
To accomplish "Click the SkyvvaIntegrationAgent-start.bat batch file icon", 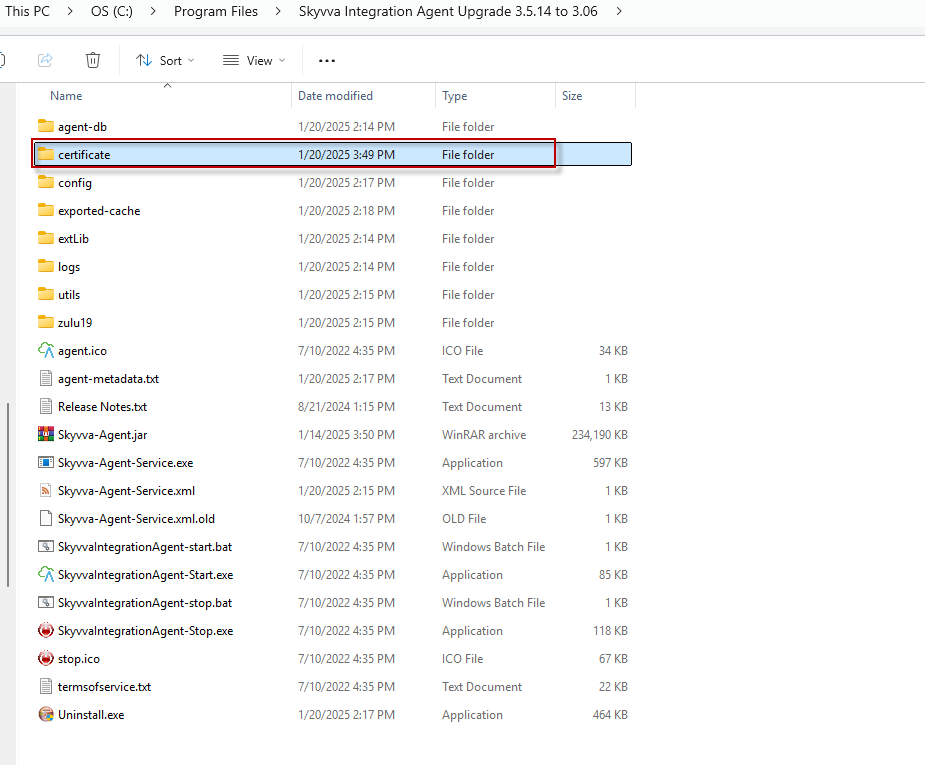I will [x=45, y=547].
